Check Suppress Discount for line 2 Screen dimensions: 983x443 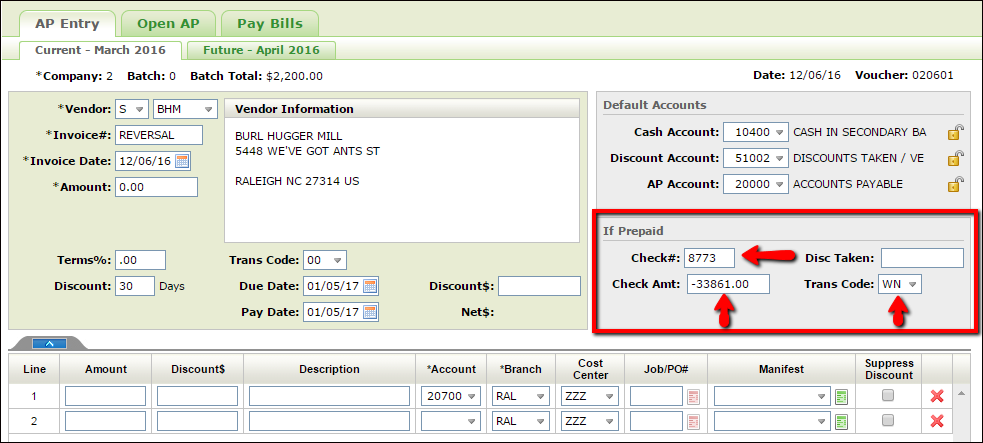click(887, 422)
